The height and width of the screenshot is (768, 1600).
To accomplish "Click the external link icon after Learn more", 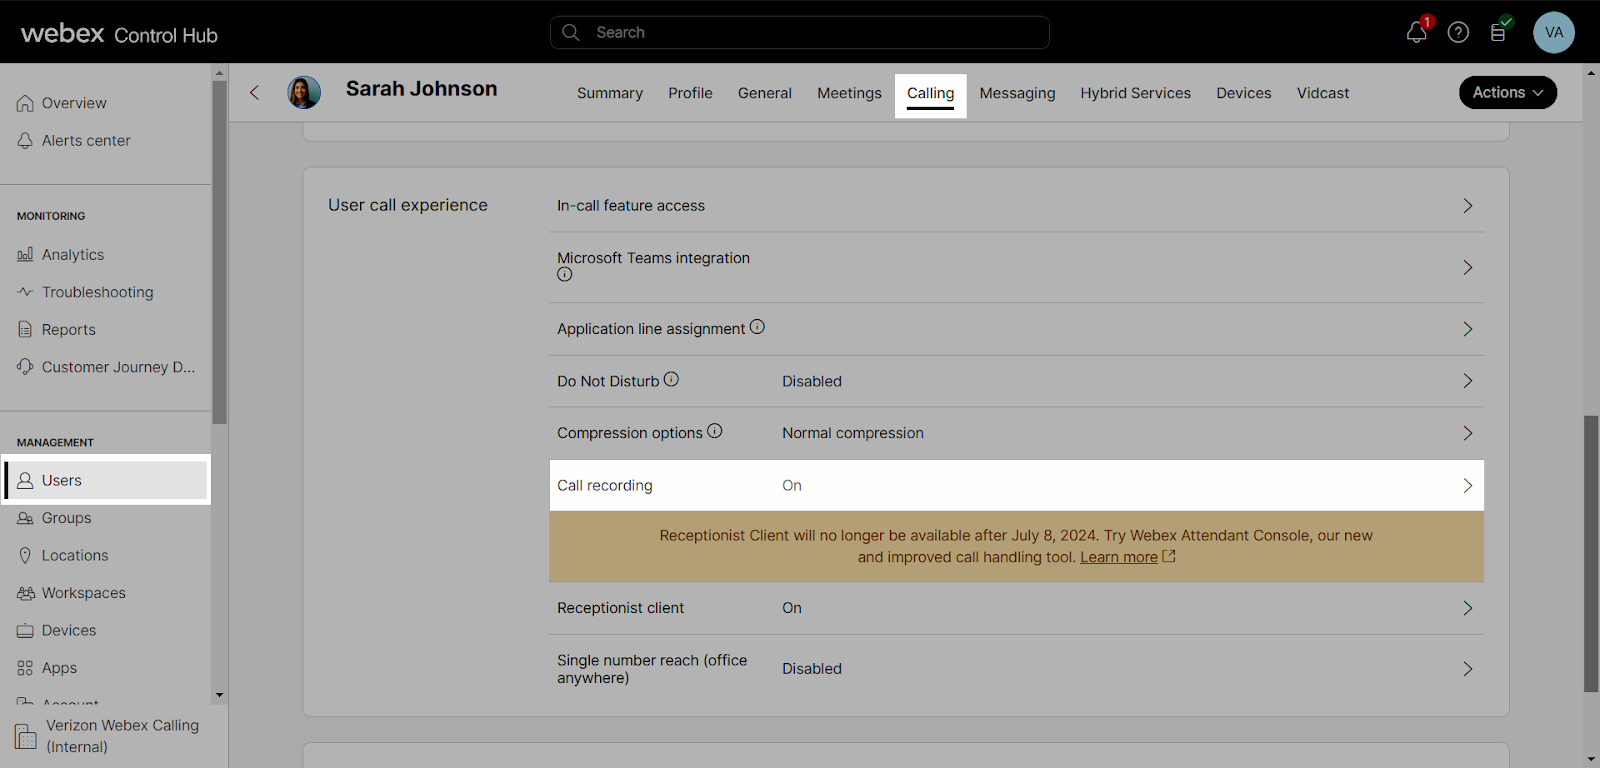I will 1169,556.
